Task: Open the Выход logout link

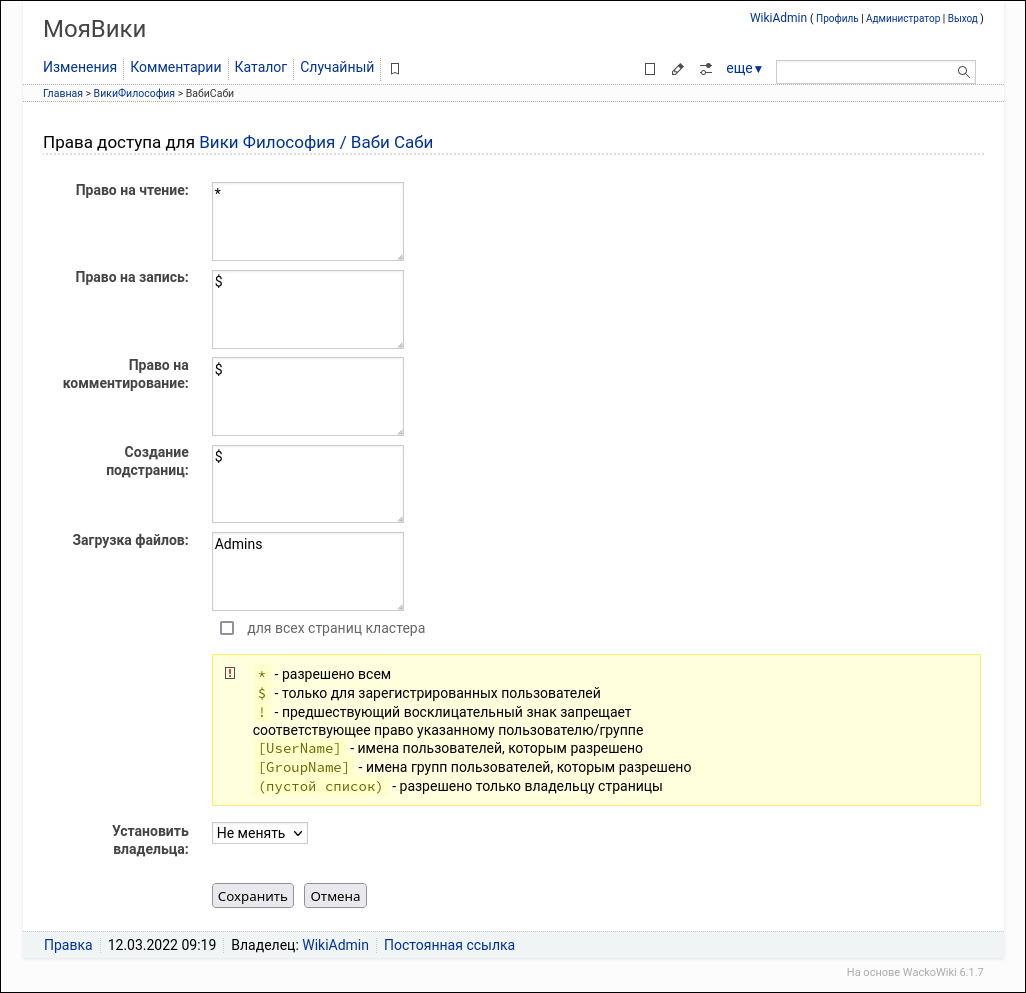Action: point(963,18)
